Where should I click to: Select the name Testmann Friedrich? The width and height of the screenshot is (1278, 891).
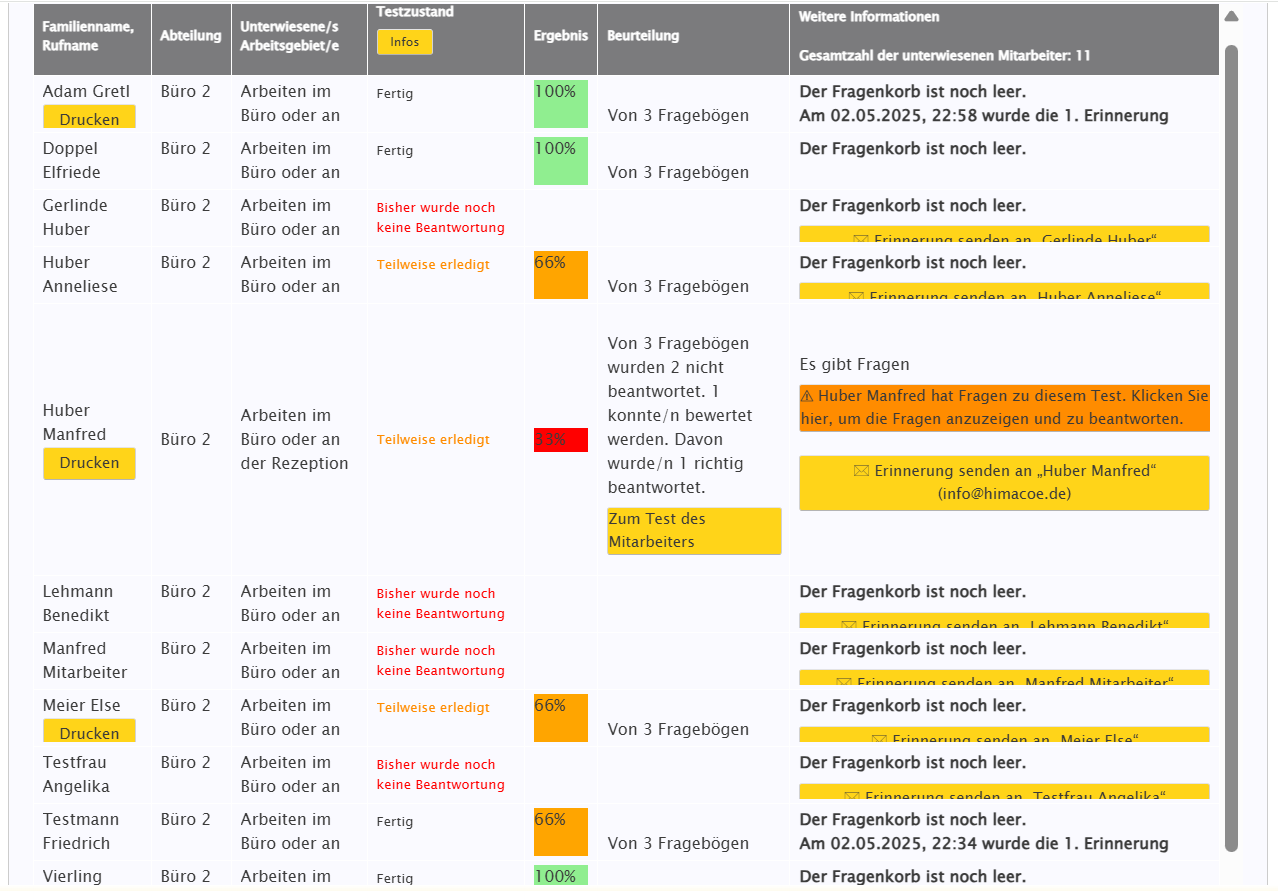(x=81, y=831)
